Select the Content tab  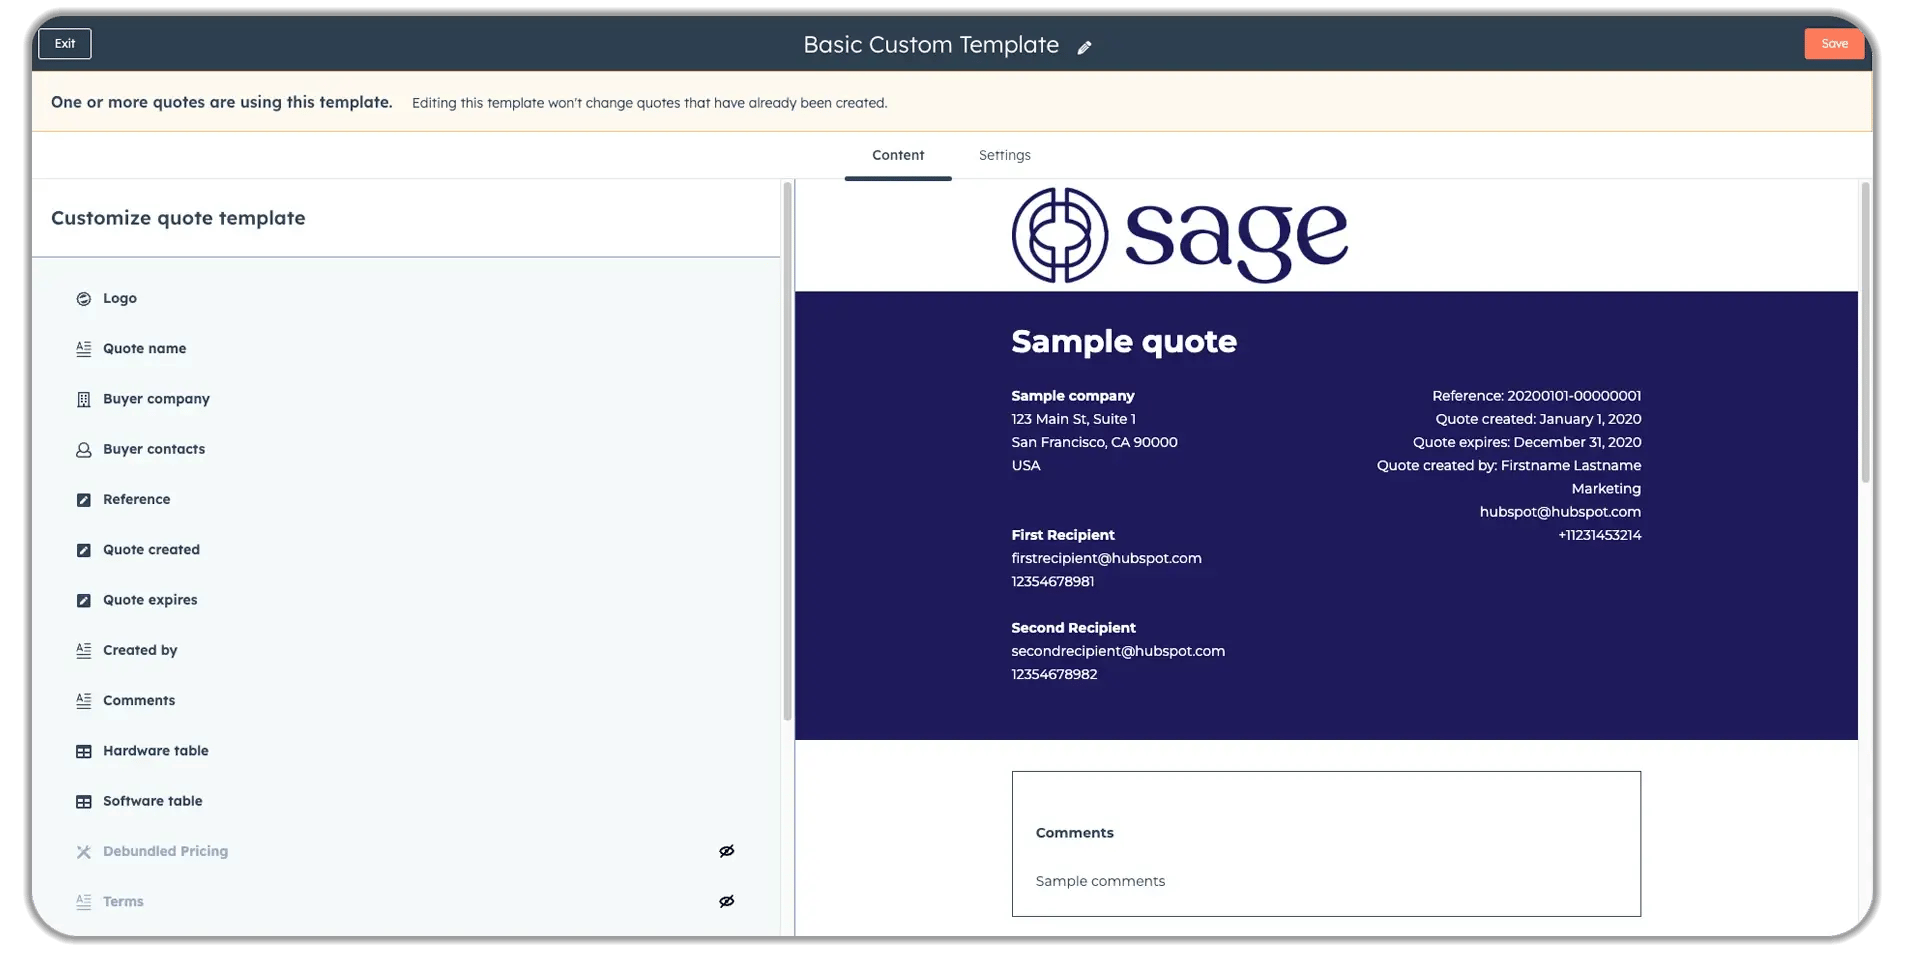tap(897, 155)
